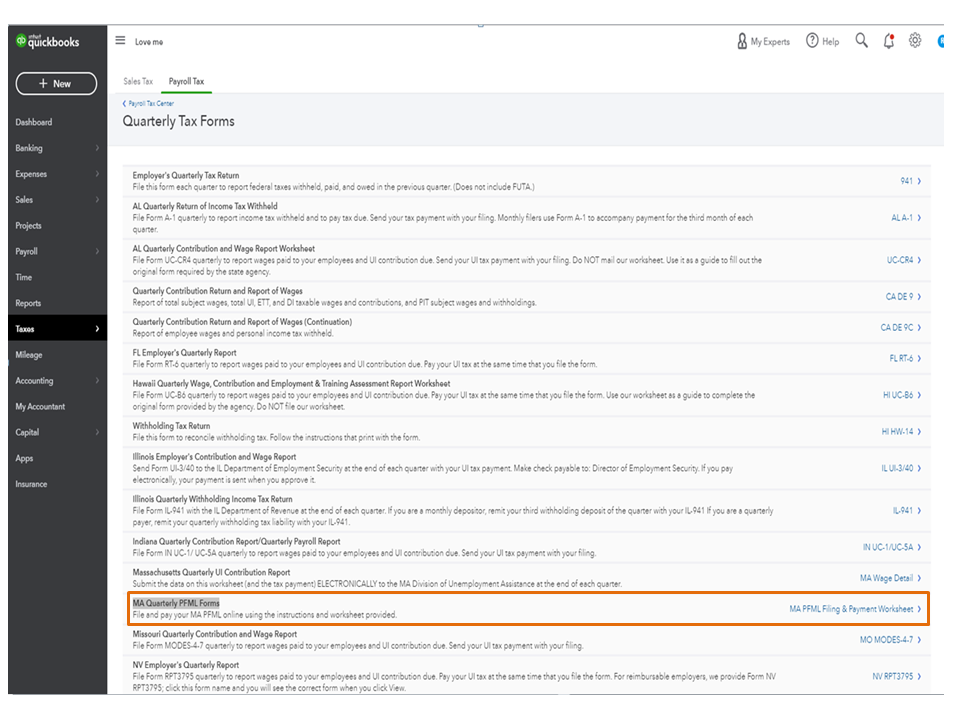Toggle the hamburger navigation menu
Viewport: 960px width, 720px height.
click(121, 41)
